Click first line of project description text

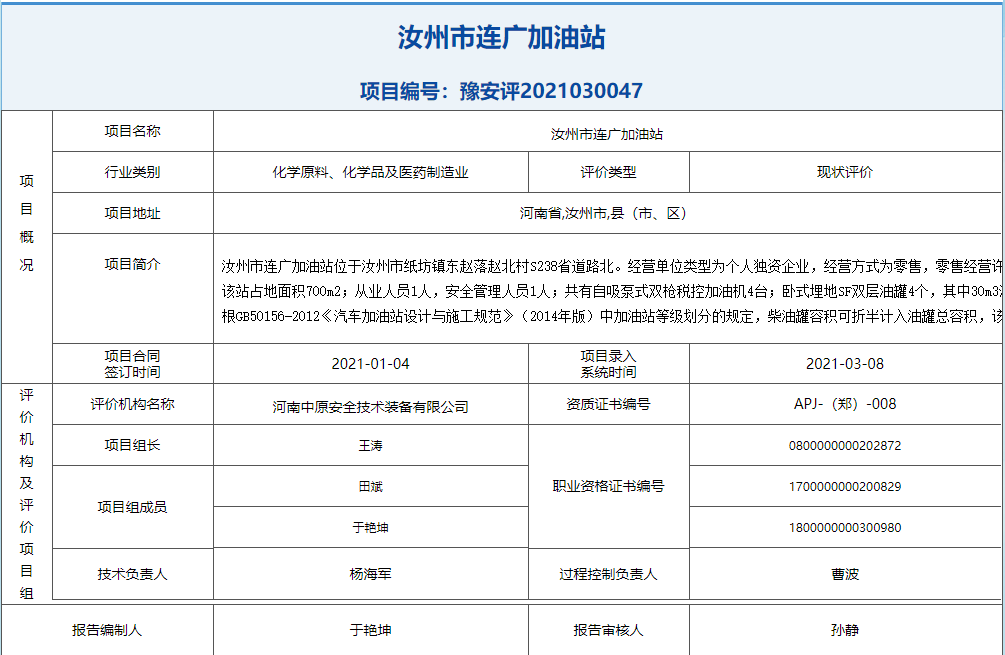(611, 266)
